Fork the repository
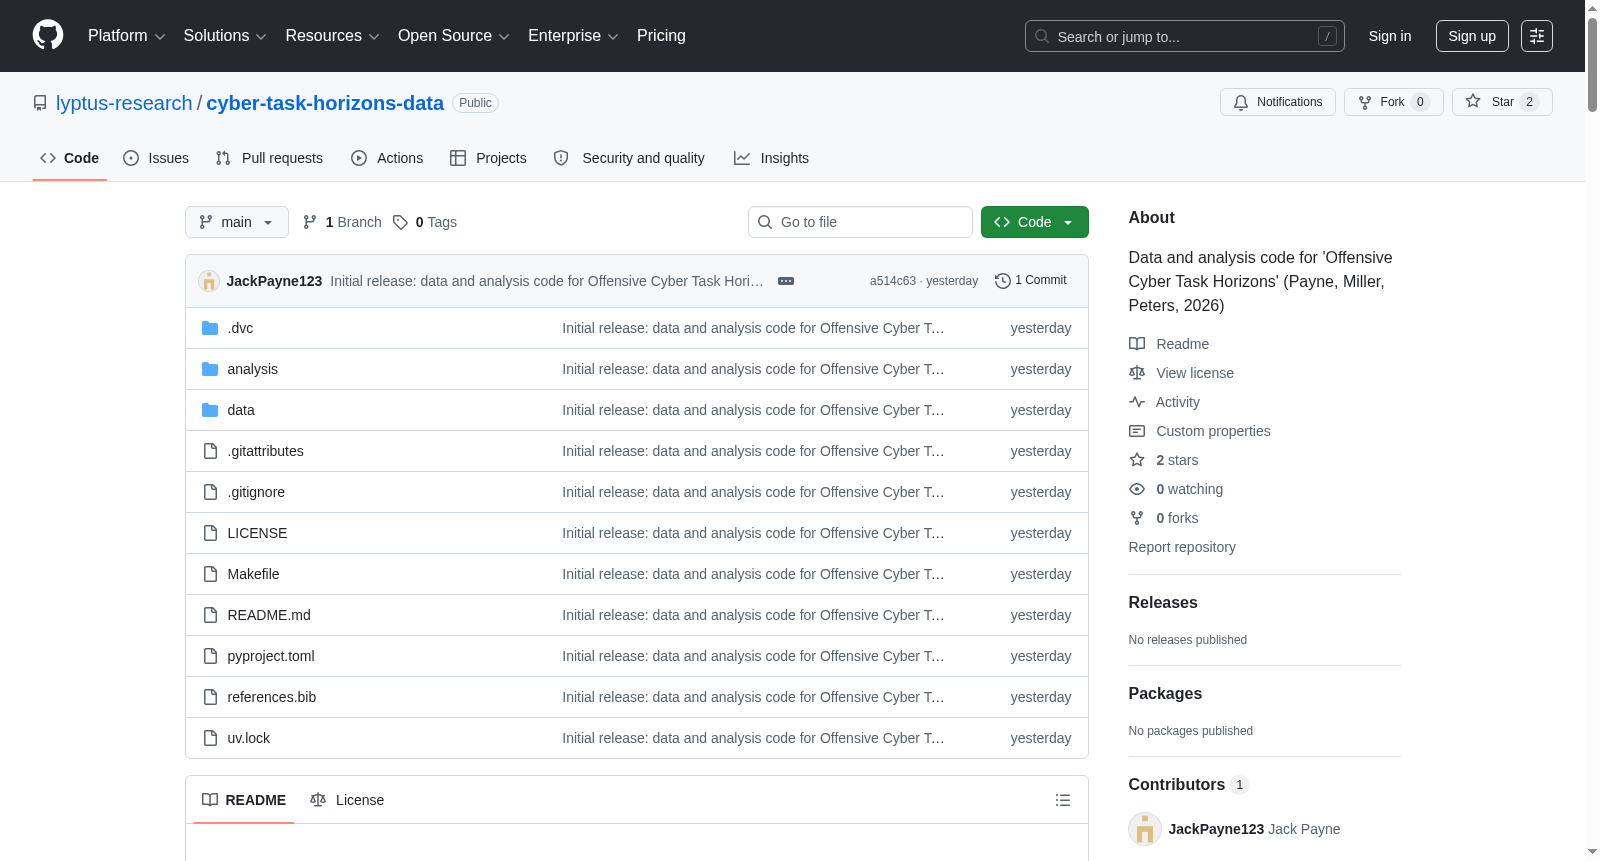Screen dimensions: 1600x861 point(1394,102)
